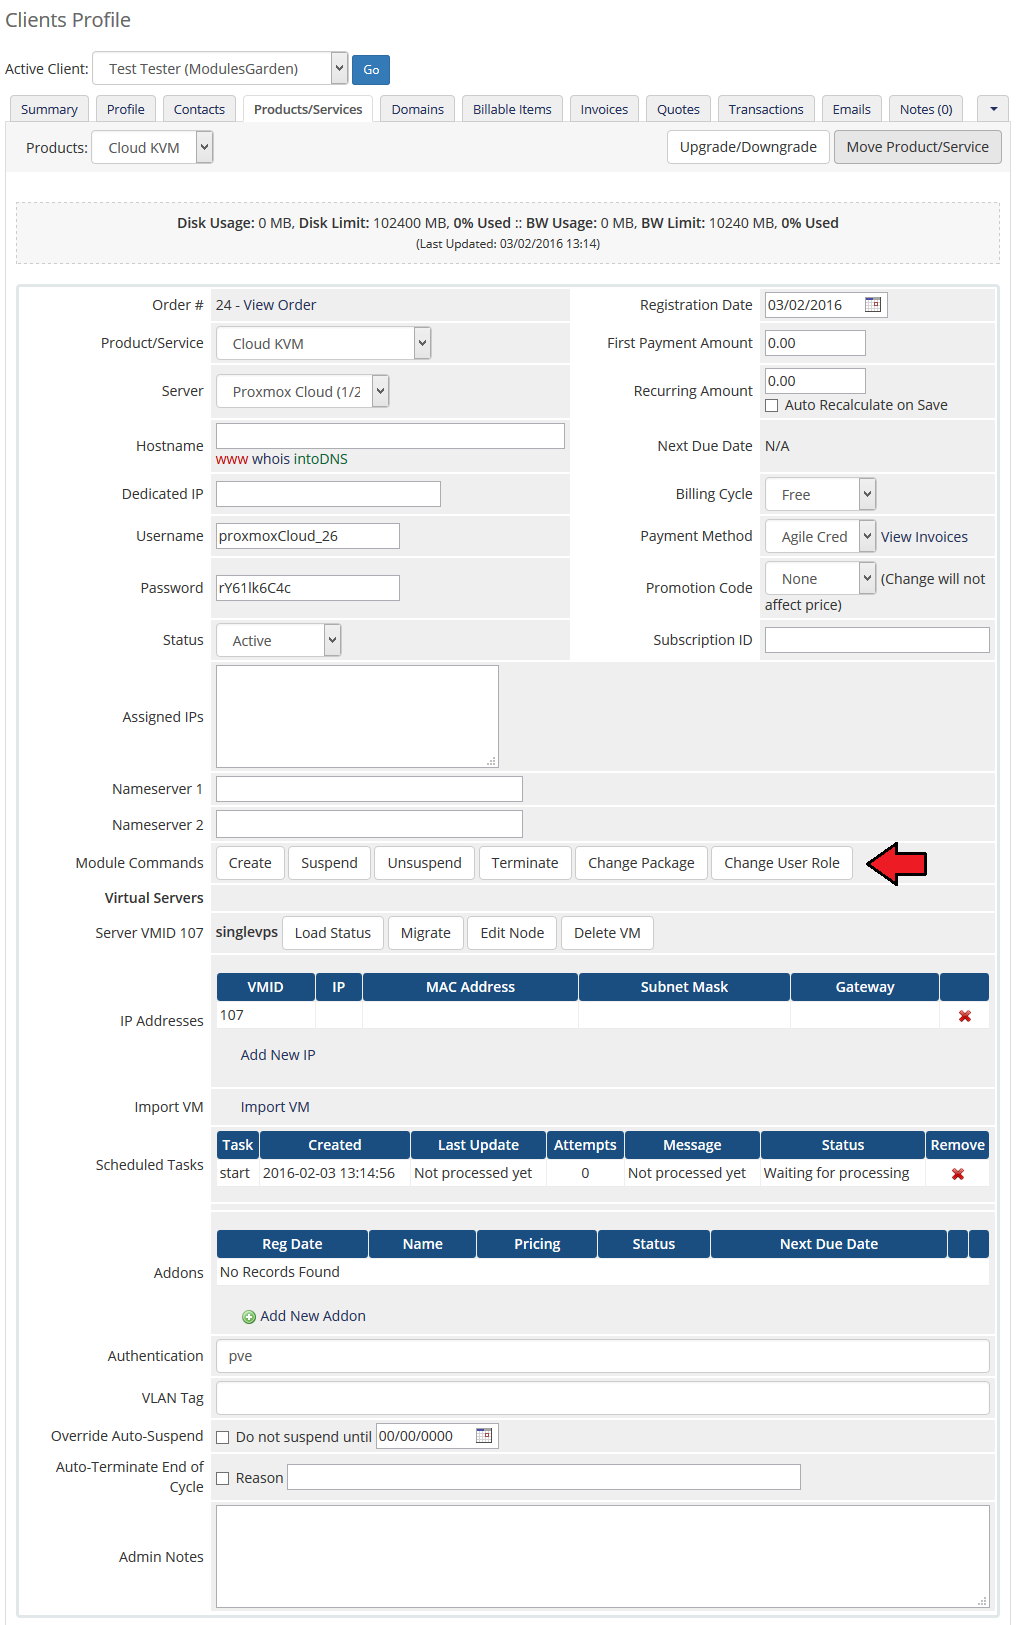Image resolution: width=1017 pixels, height=1625 pixels.
Task: Tick the Auto-Terminate End of Cycle checkbox
Action: [223, 1478]
